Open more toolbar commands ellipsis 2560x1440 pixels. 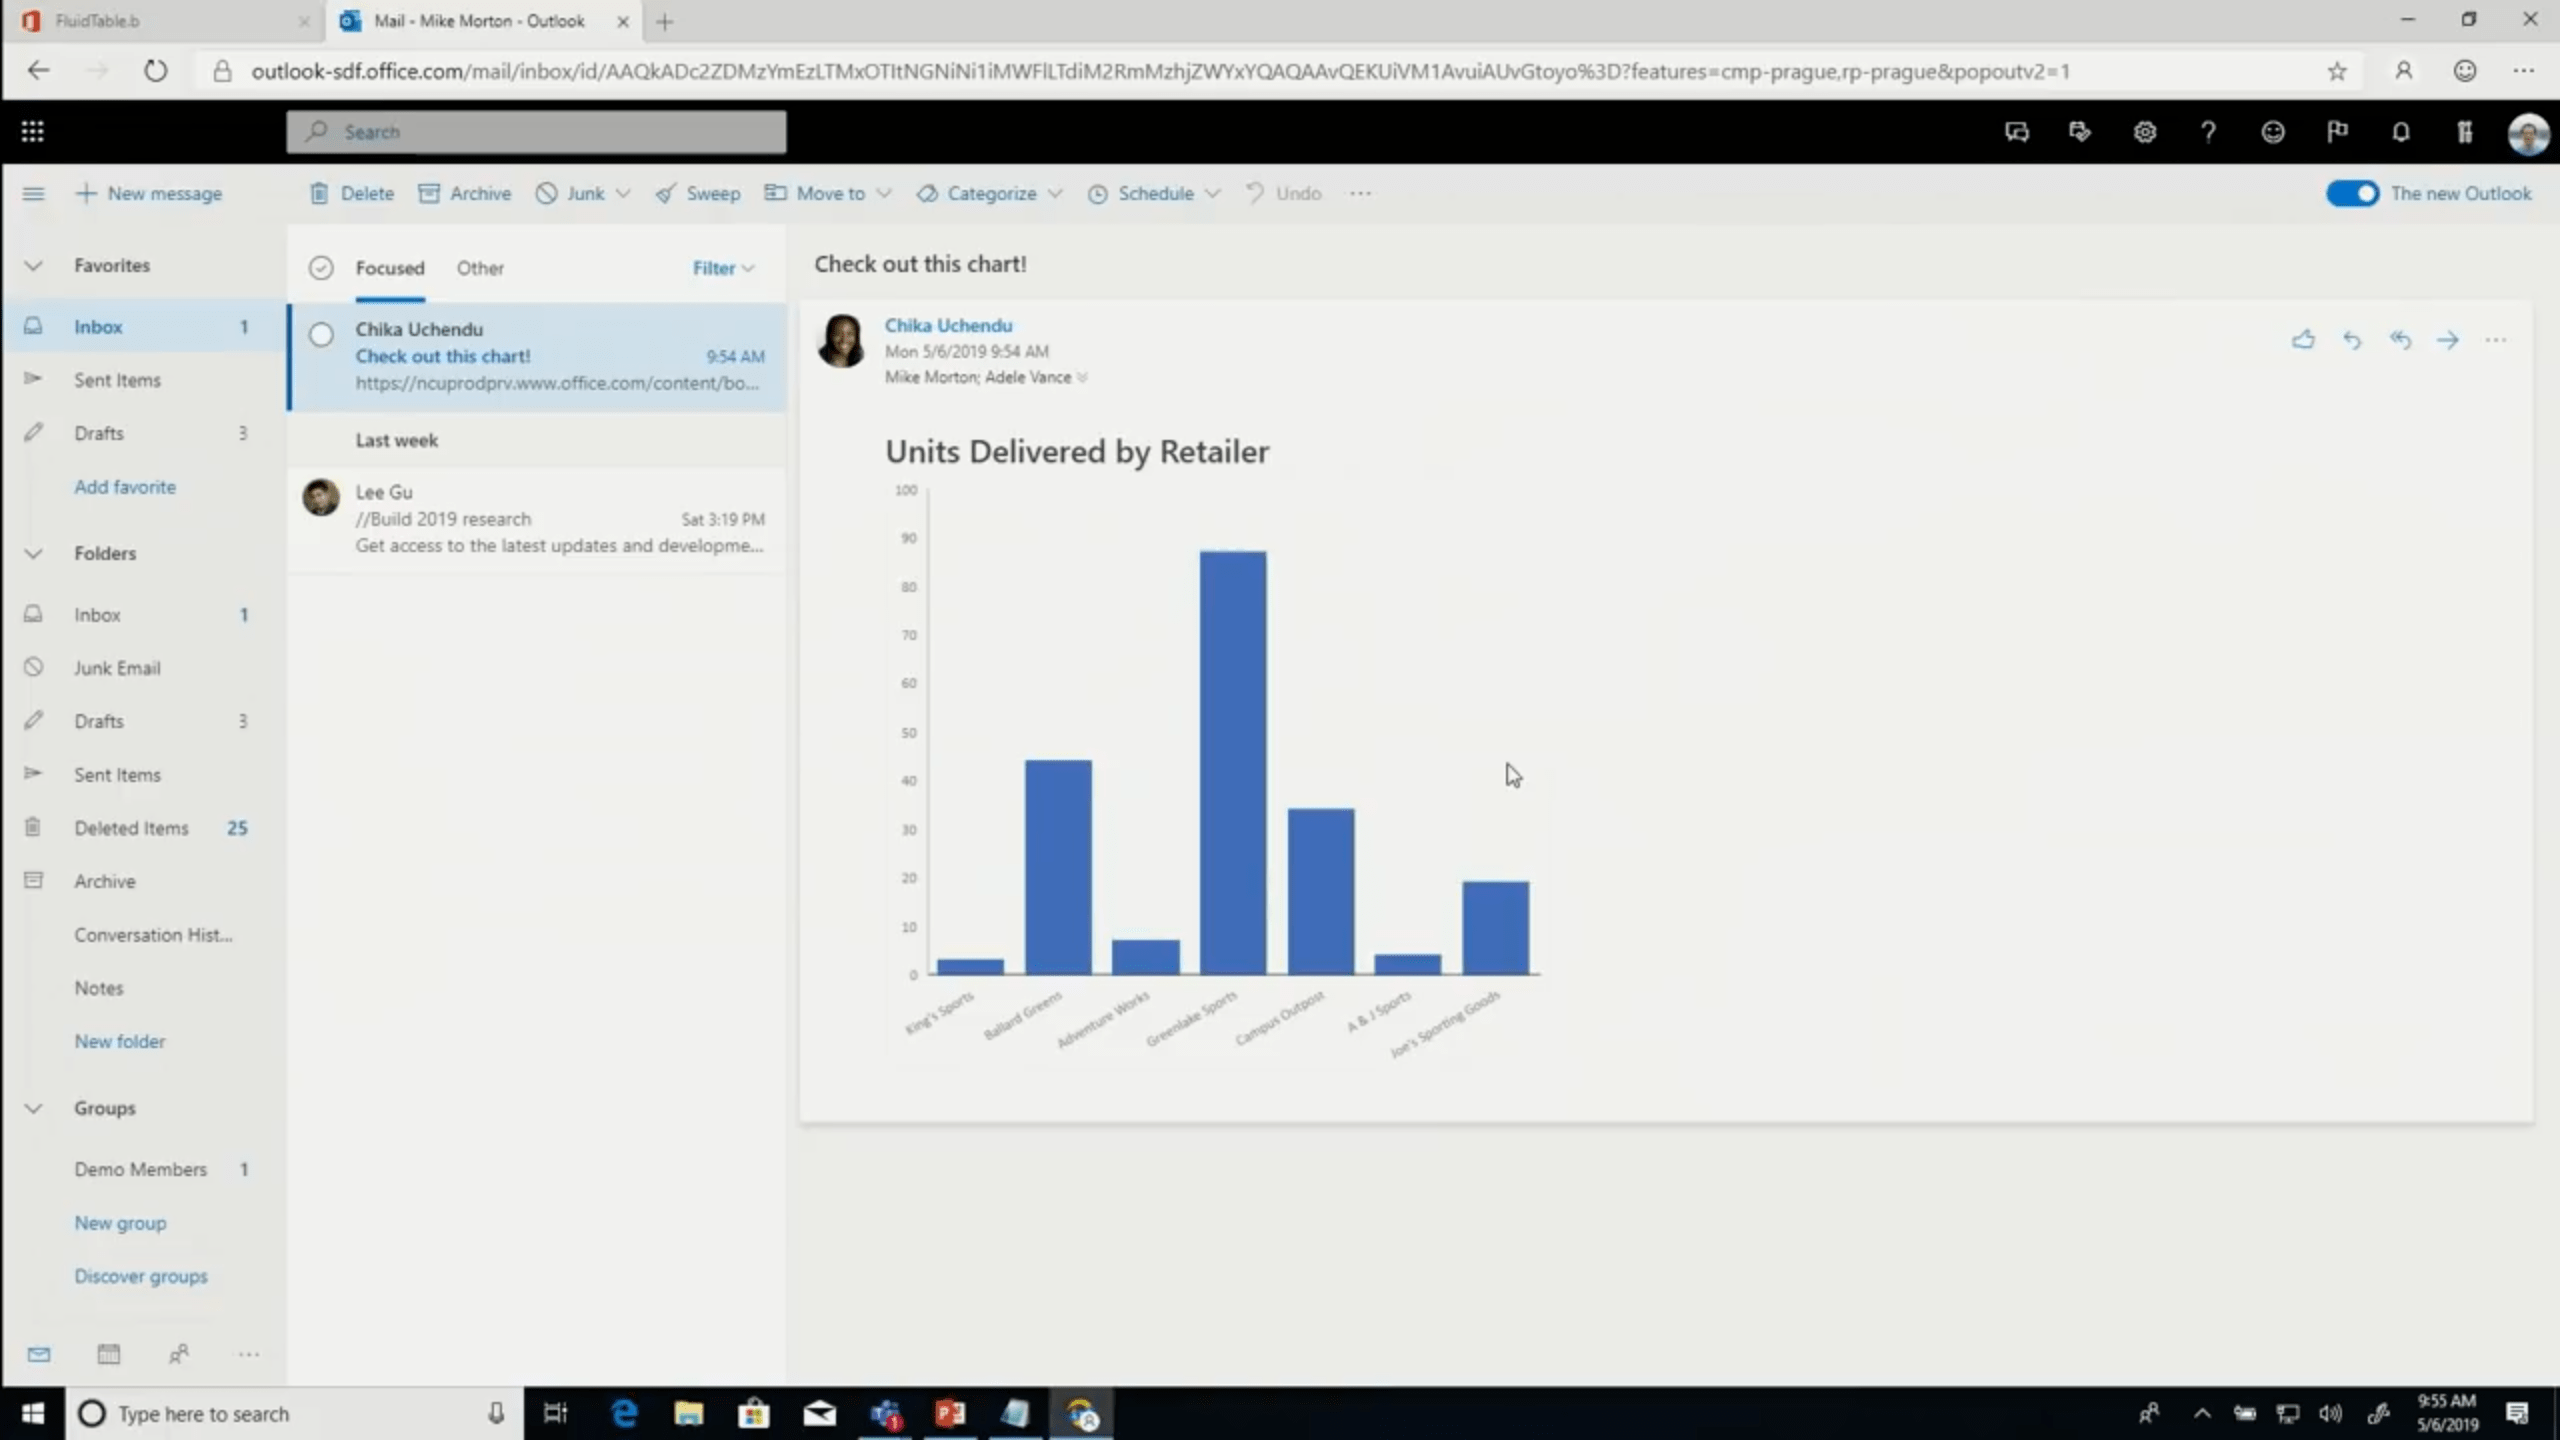pyautogui.click(x=1360, y=193)
